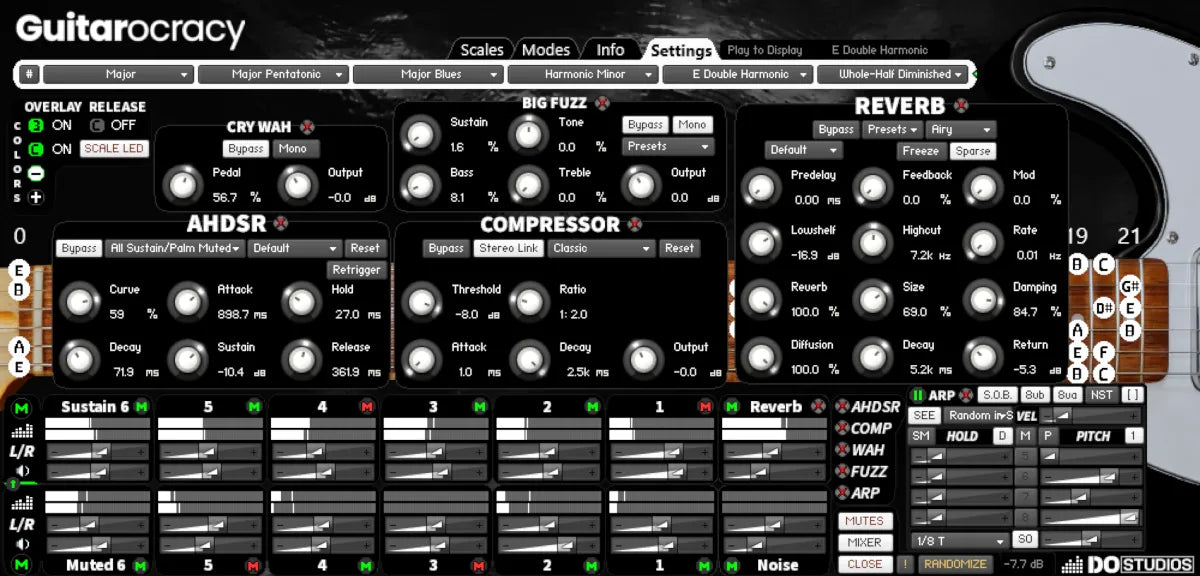Click the ARP VEL slider
Image resolution: width=1200 pixels, height=576 pixels.
1091,415
